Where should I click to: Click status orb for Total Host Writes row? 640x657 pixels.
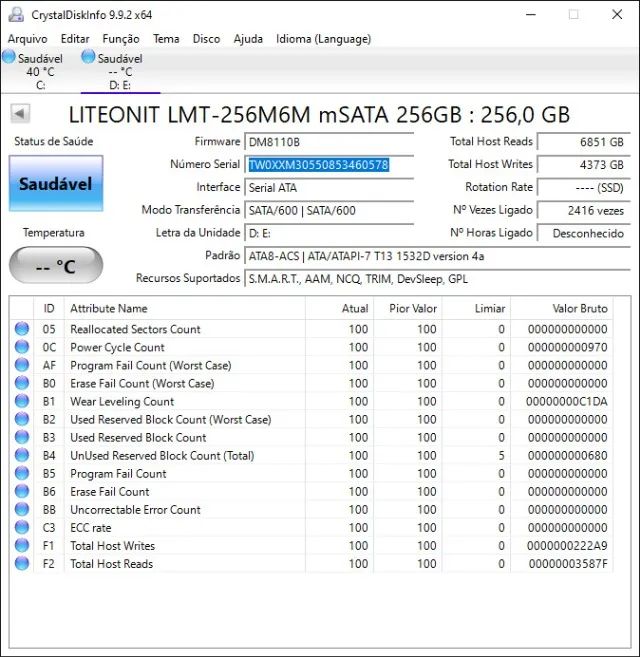point(22,545)
